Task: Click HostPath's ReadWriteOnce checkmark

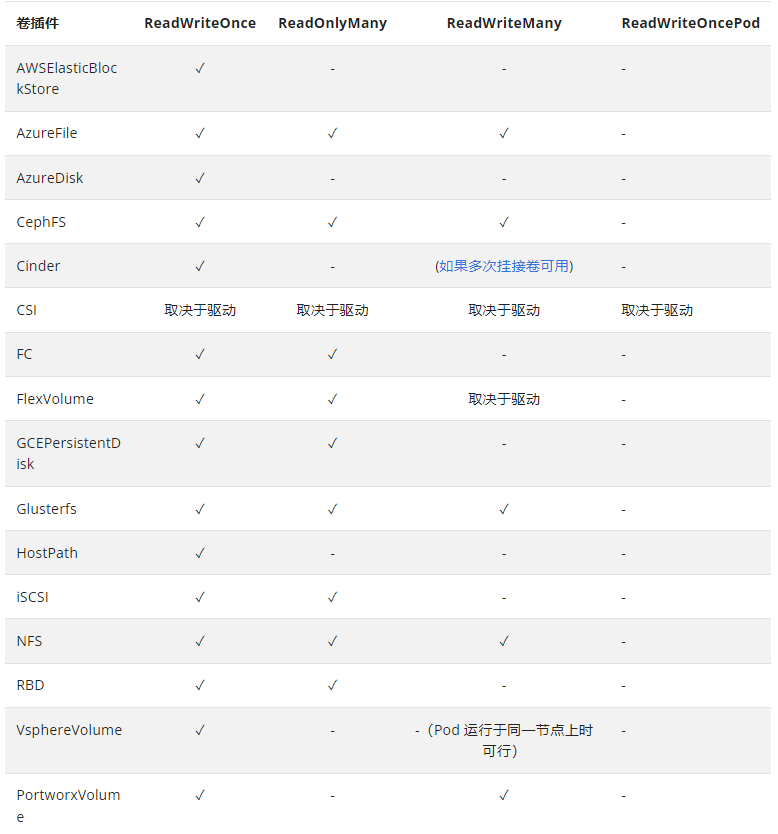Action: tap(200, 553)
